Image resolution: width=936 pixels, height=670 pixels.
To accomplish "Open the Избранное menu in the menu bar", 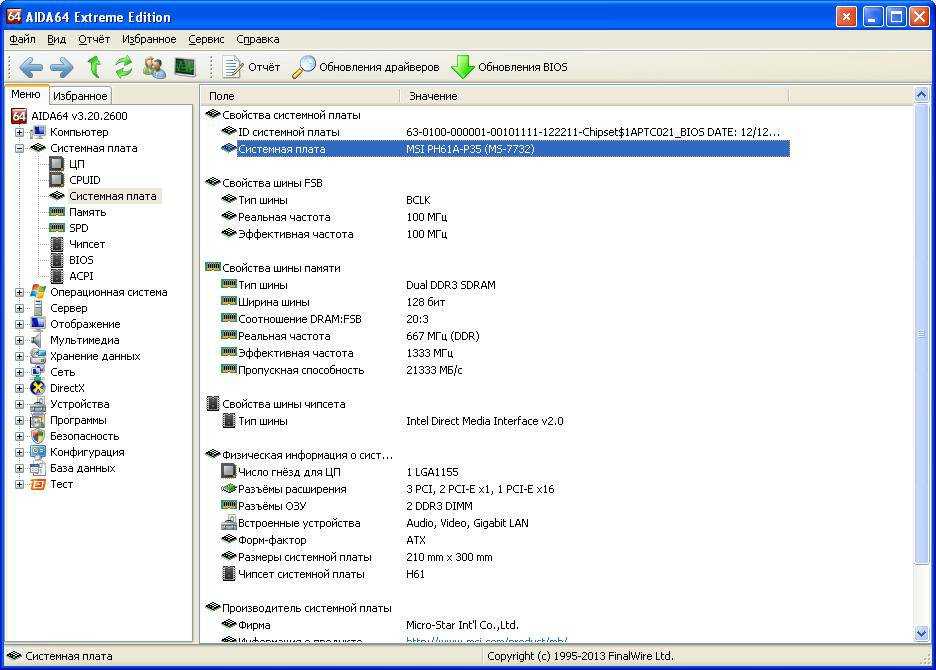I will pyautogui.click(x=149, y=39).
